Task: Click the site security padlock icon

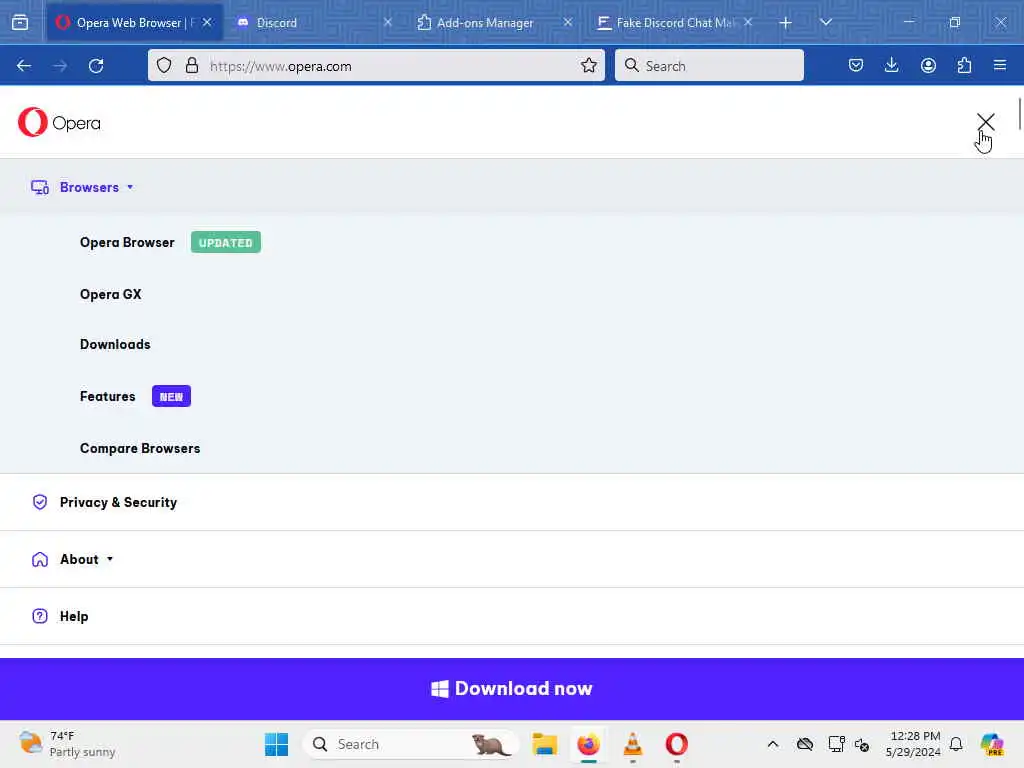Action: pyautogui.click(x=191, y=65)
